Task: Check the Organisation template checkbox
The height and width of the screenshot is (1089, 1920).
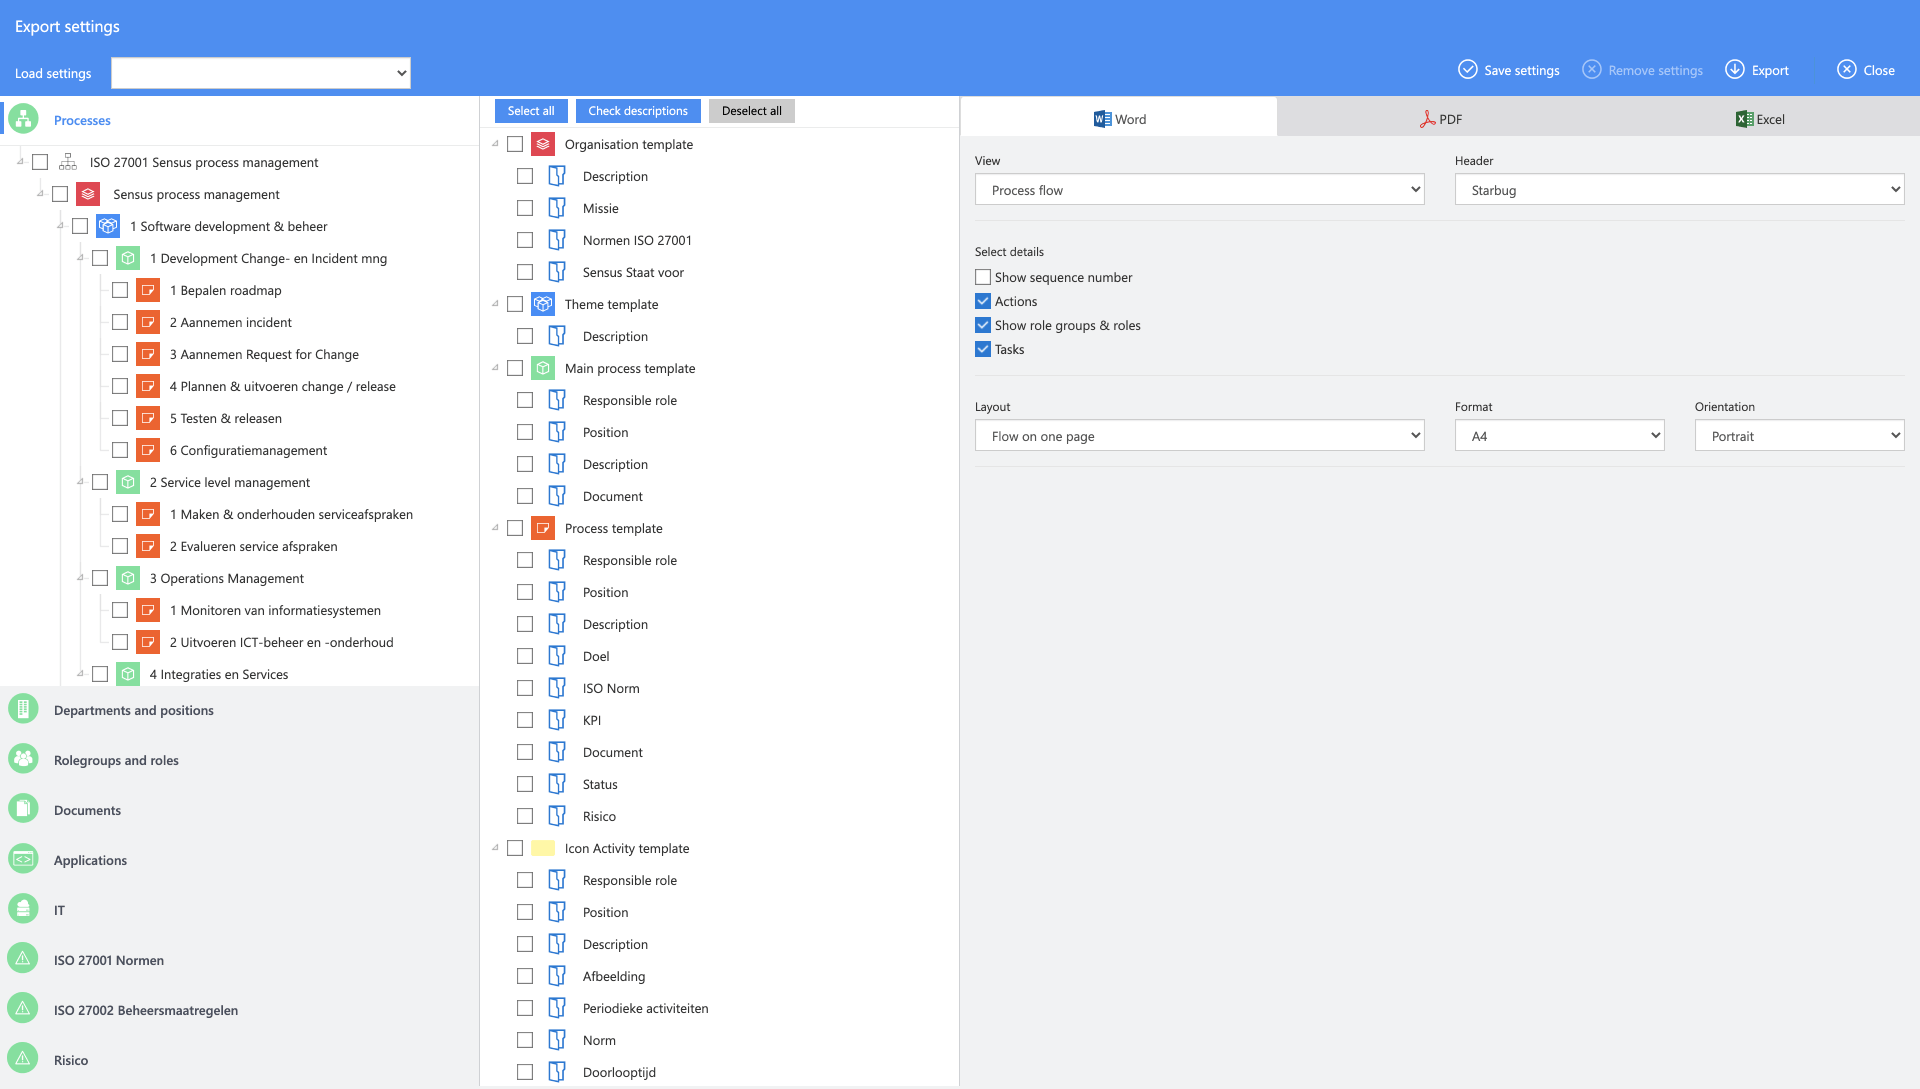Action: click(x=515, y=144)
